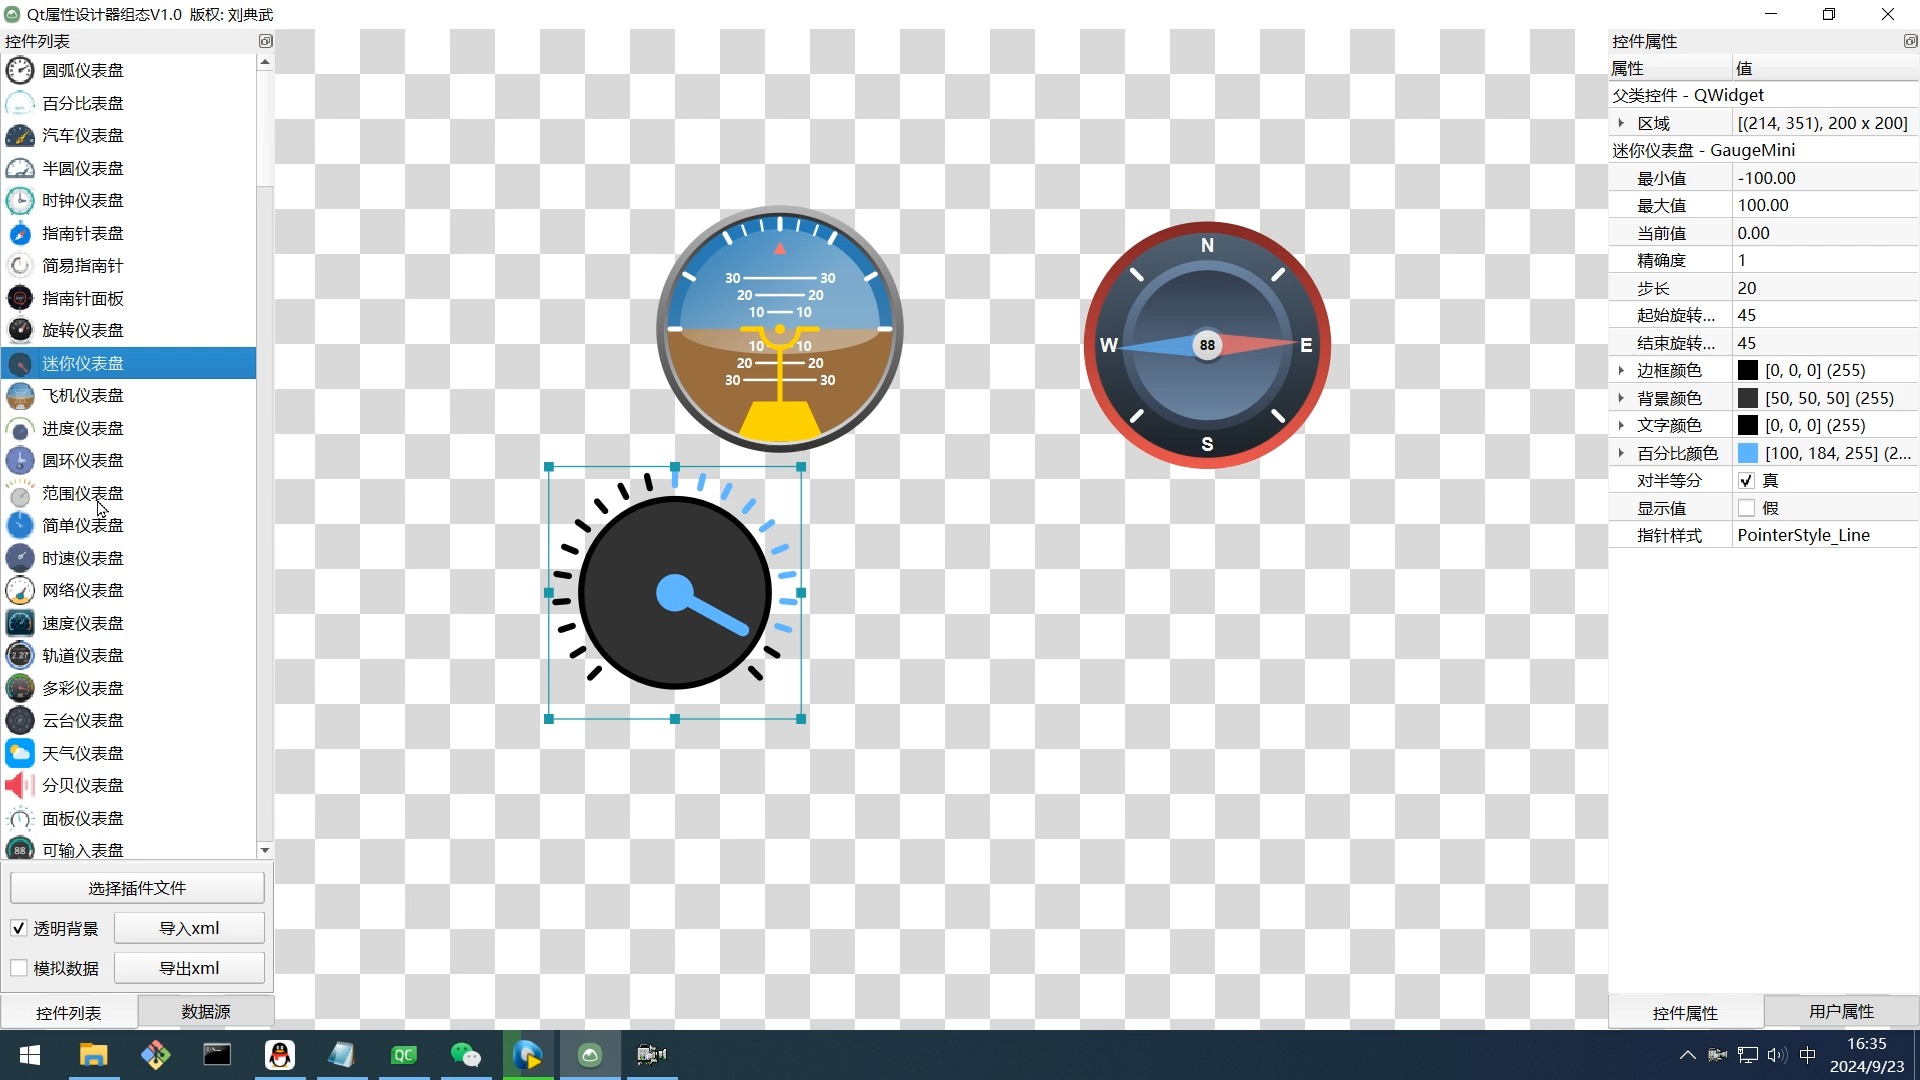Click the 导出xml button
The image size is (1920, 1080).
tap(189, 968)
